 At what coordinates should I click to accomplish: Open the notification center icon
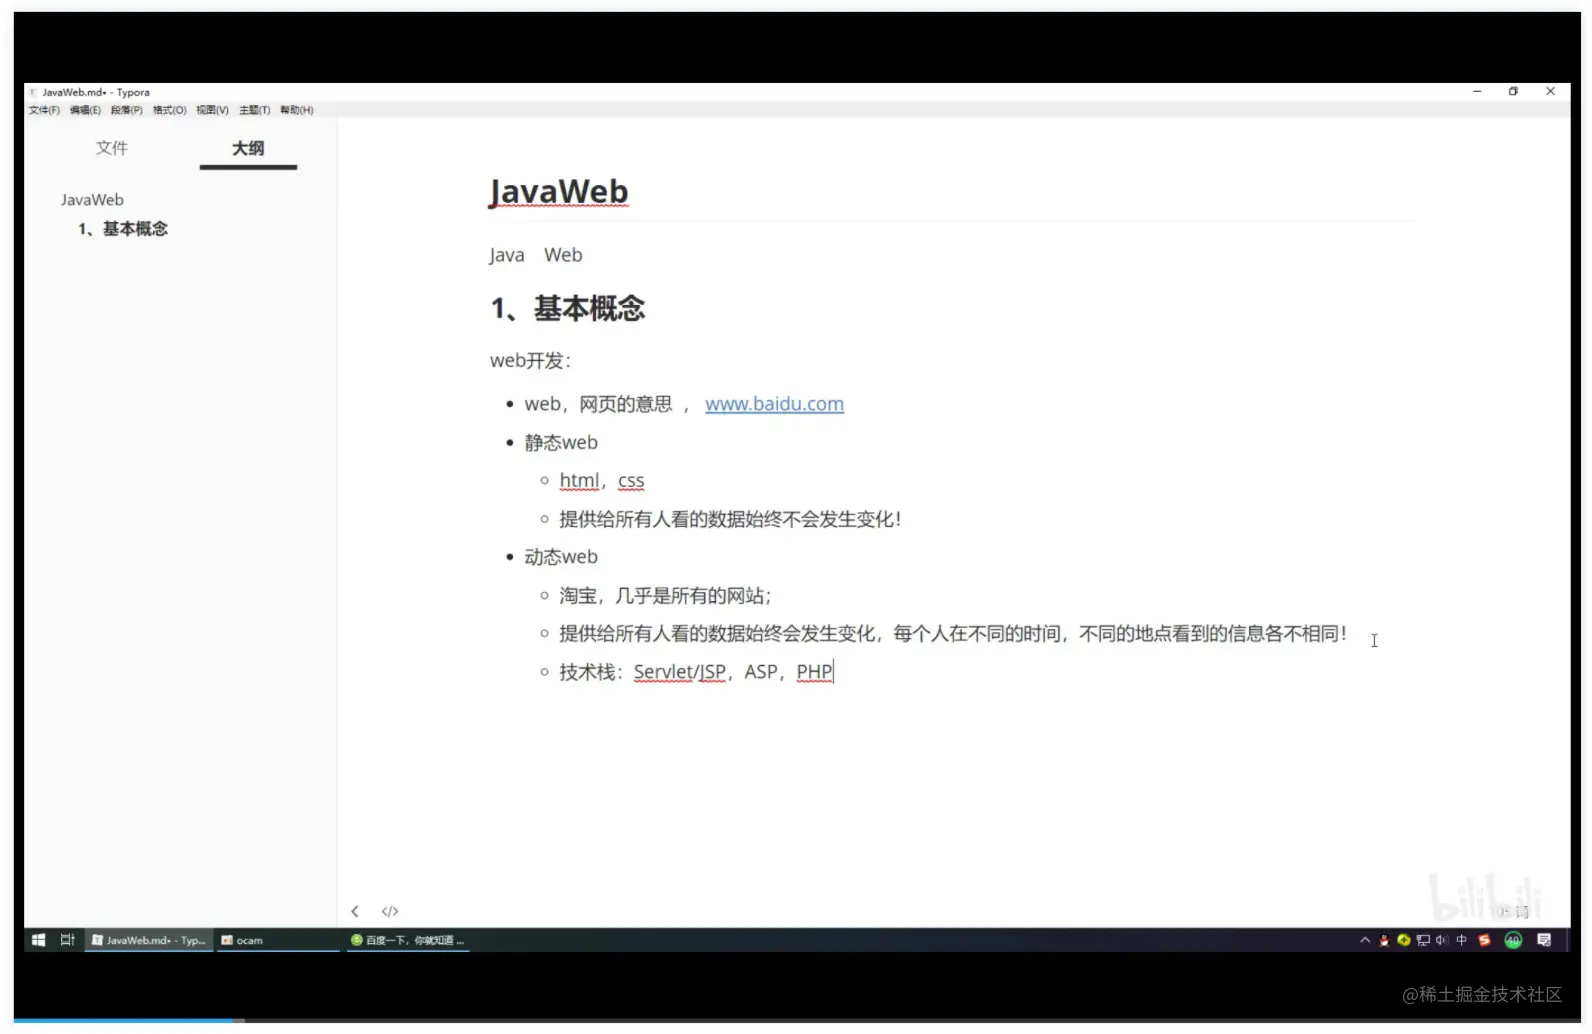pyautogui.click(x=1544, y=940)
